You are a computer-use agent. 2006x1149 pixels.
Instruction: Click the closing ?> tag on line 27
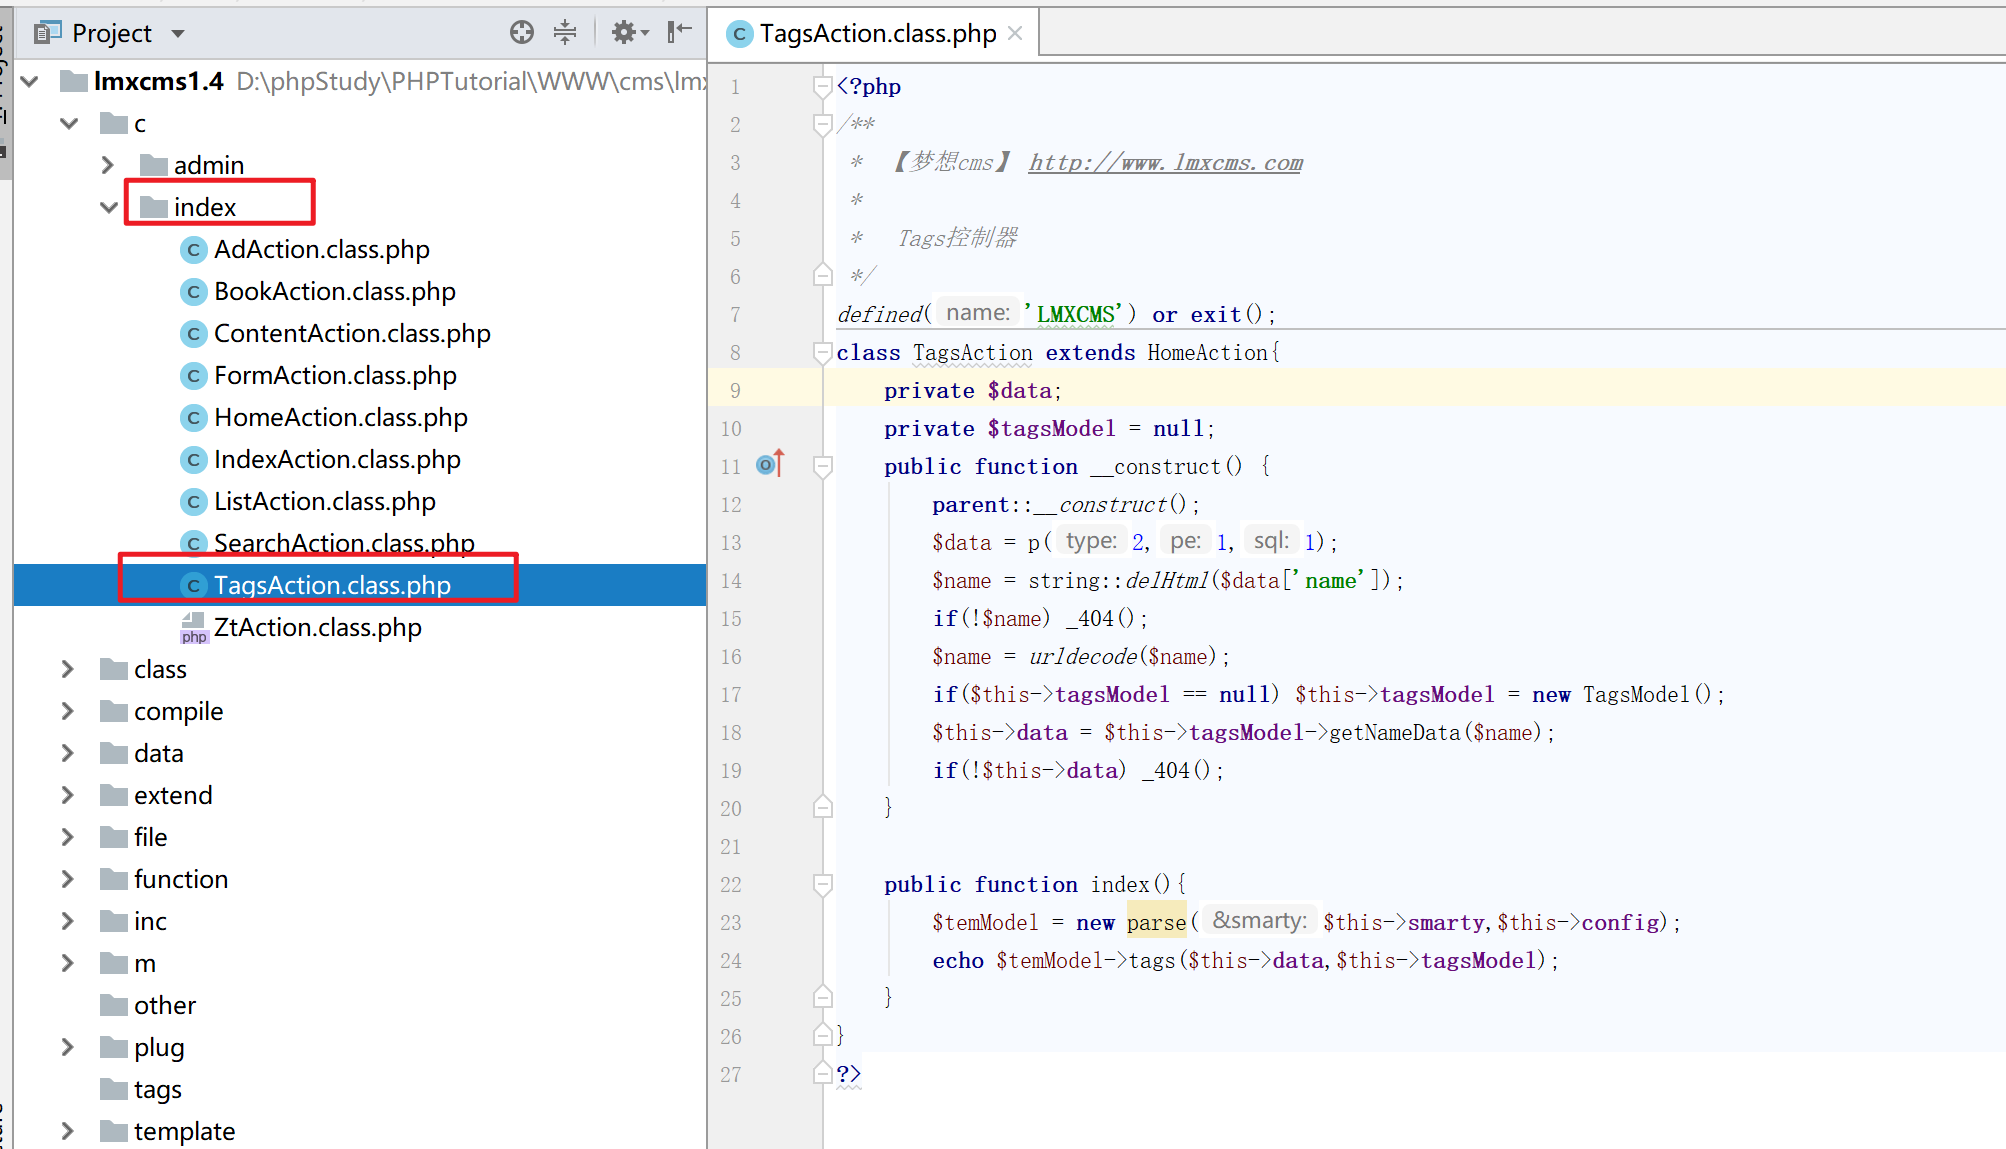[848, 1074]
